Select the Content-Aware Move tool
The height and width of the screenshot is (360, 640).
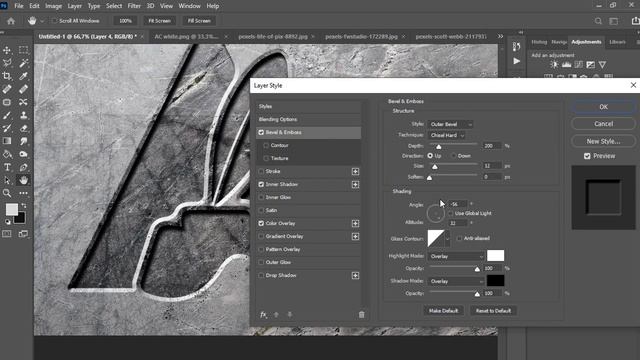coord(23,102)
